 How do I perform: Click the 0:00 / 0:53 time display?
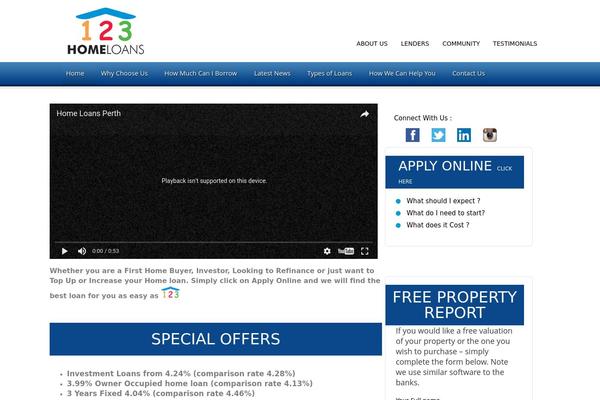tap(105, 251)
